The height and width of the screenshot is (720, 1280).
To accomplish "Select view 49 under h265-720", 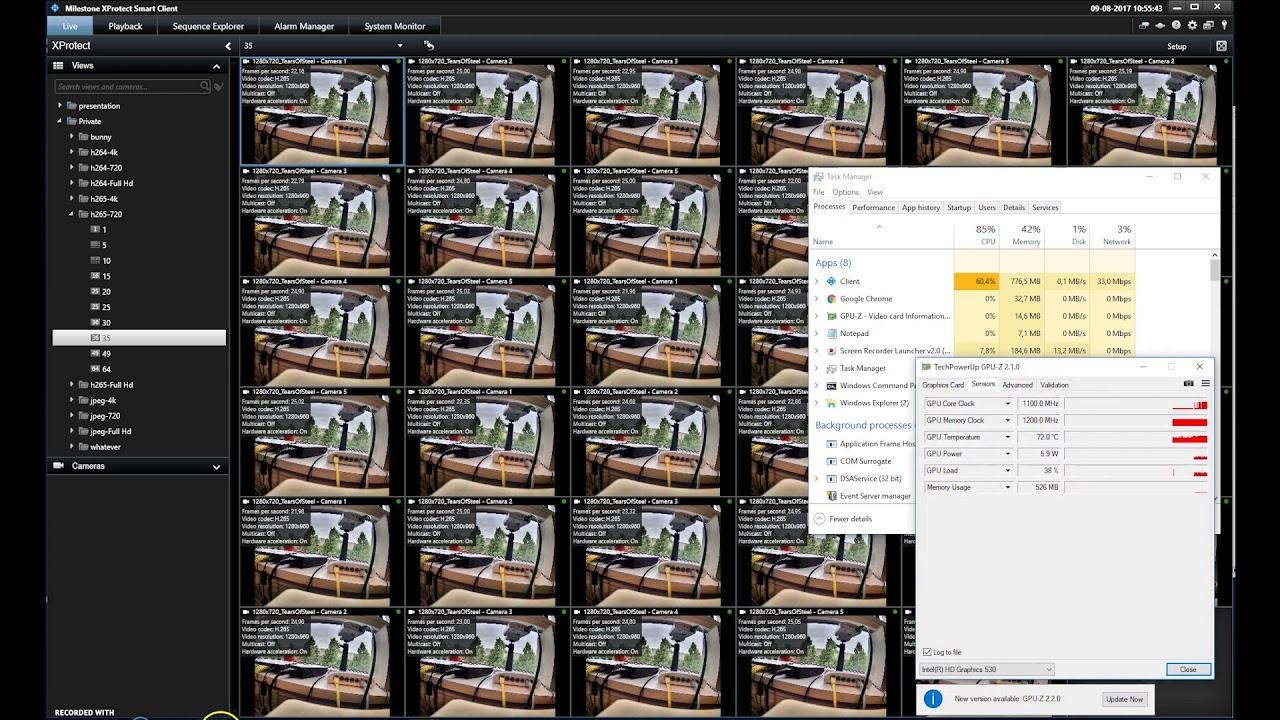I will [106, 354].
